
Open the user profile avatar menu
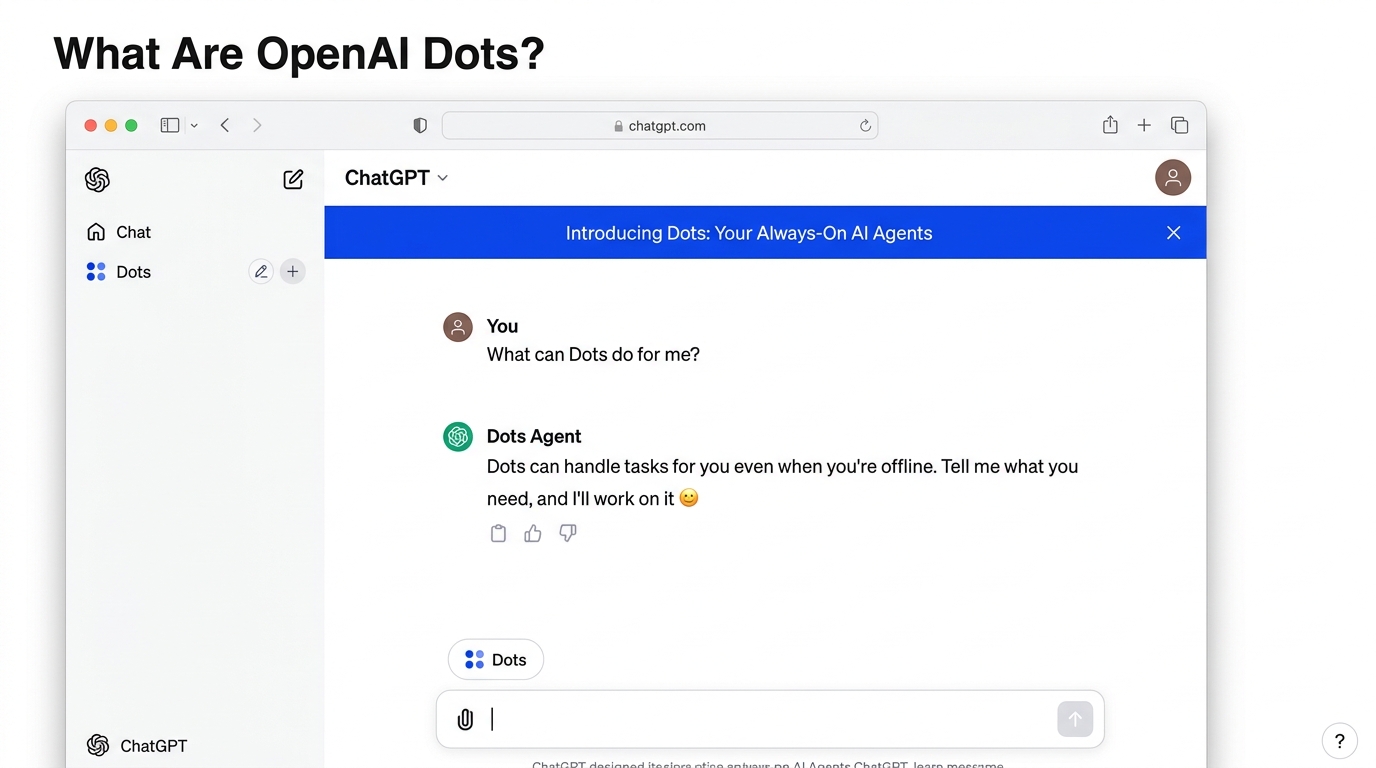(x=1173, y=178)
